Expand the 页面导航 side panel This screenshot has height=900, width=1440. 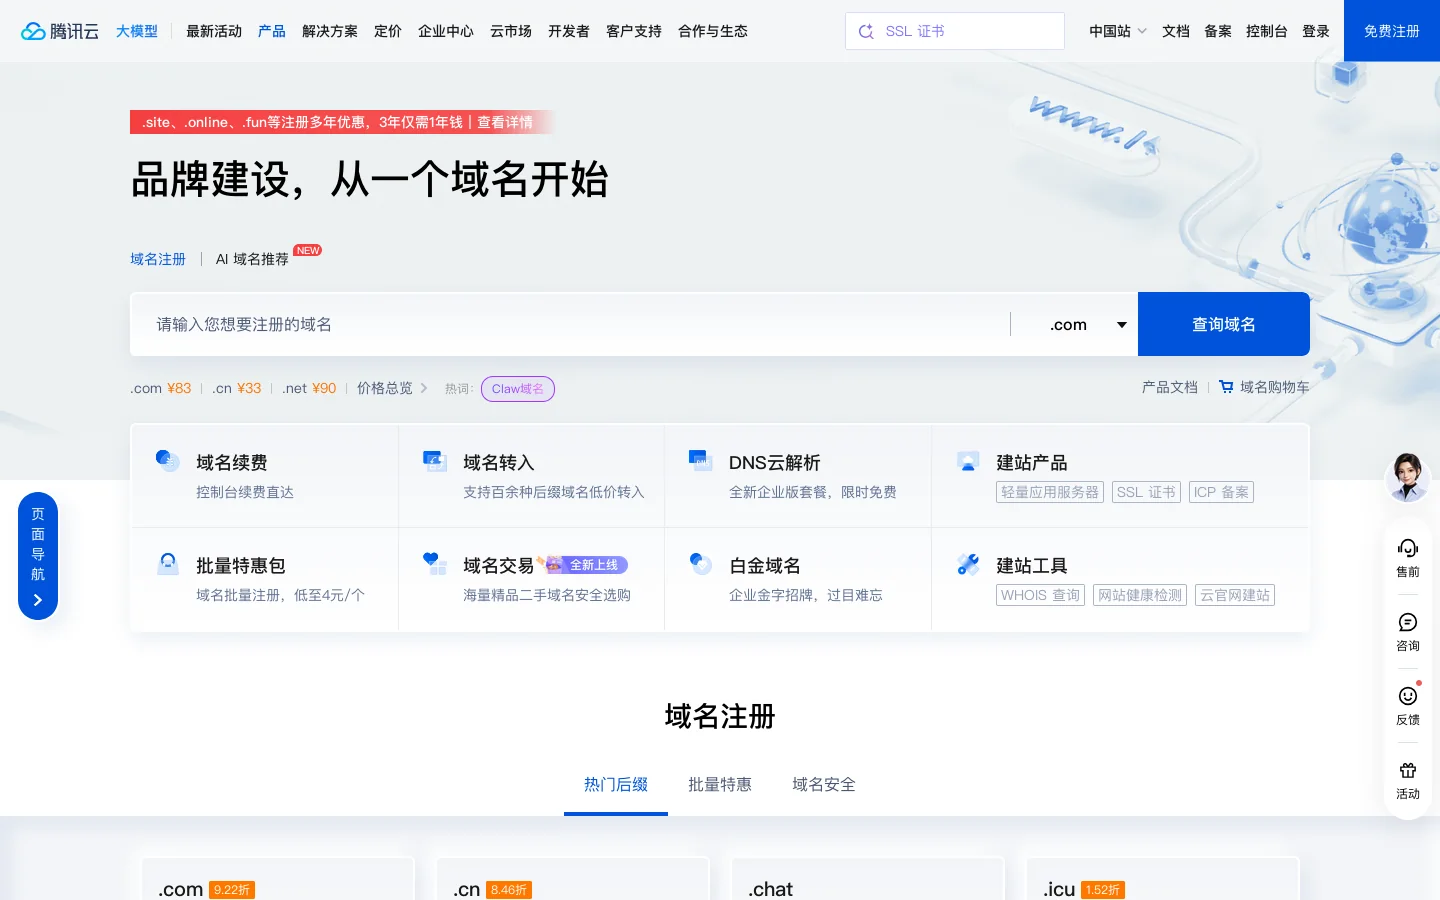tap(38, 556)
